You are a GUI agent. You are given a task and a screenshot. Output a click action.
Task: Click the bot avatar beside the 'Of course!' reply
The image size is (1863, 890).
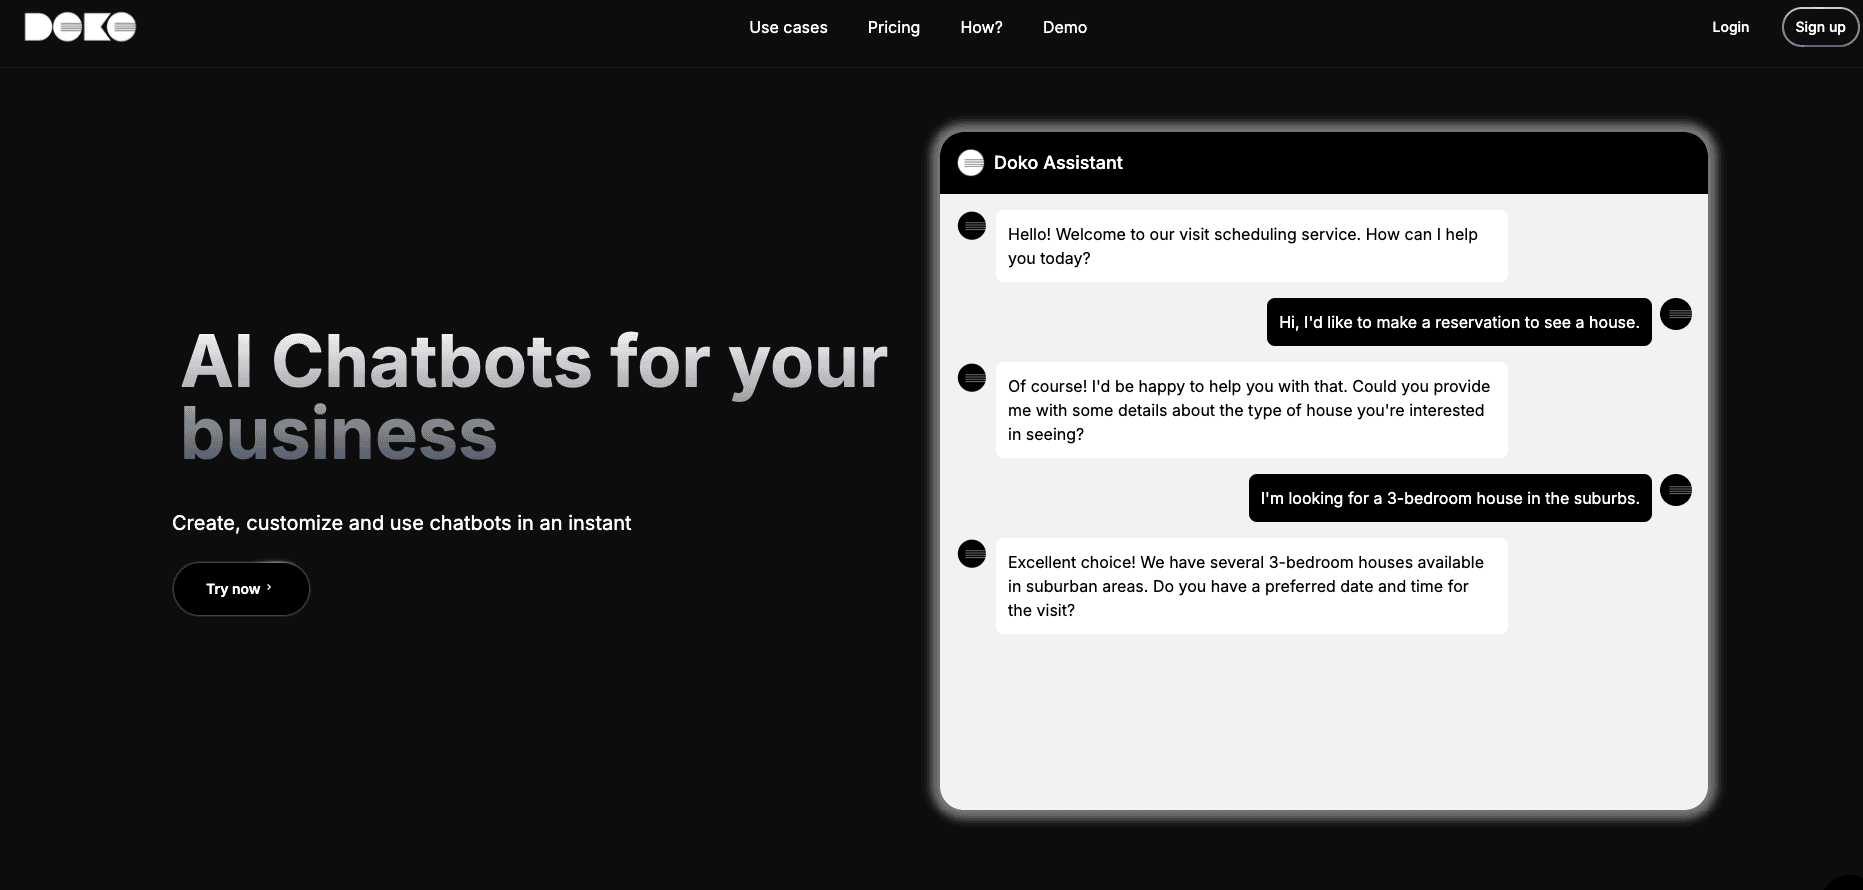click(971, 378)
